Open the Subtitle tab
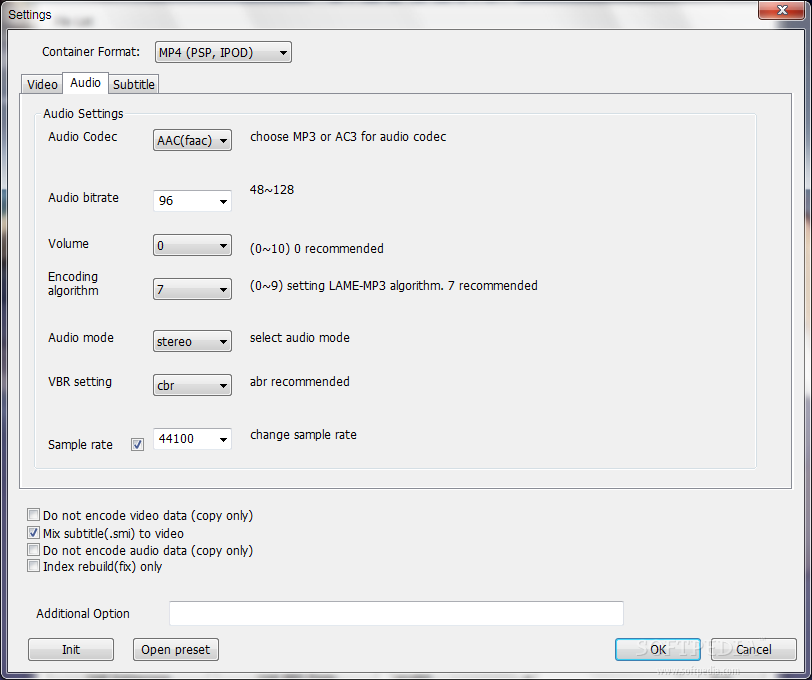Viewport: 812px width, 680px height. click(x=134, y=84)
